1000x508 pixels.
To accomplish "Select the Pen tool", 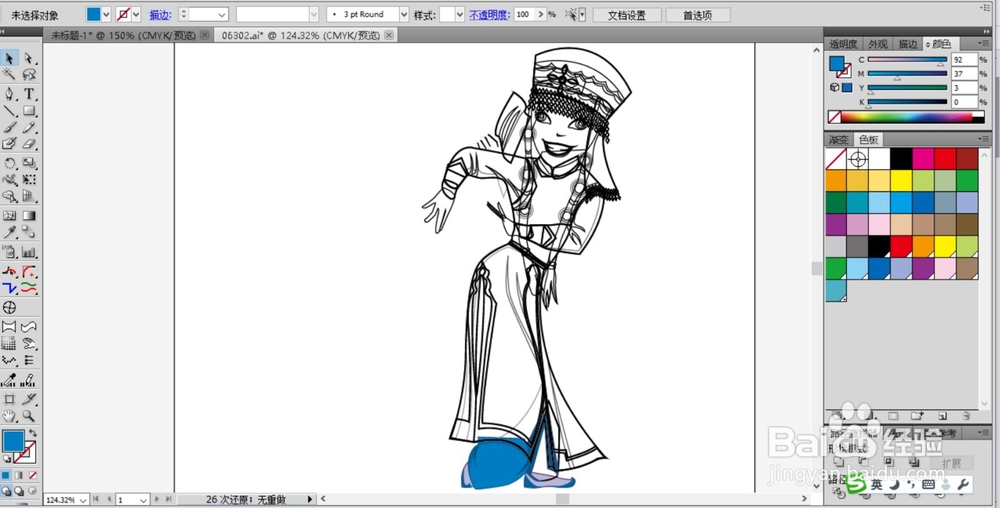I will (9, 94).
